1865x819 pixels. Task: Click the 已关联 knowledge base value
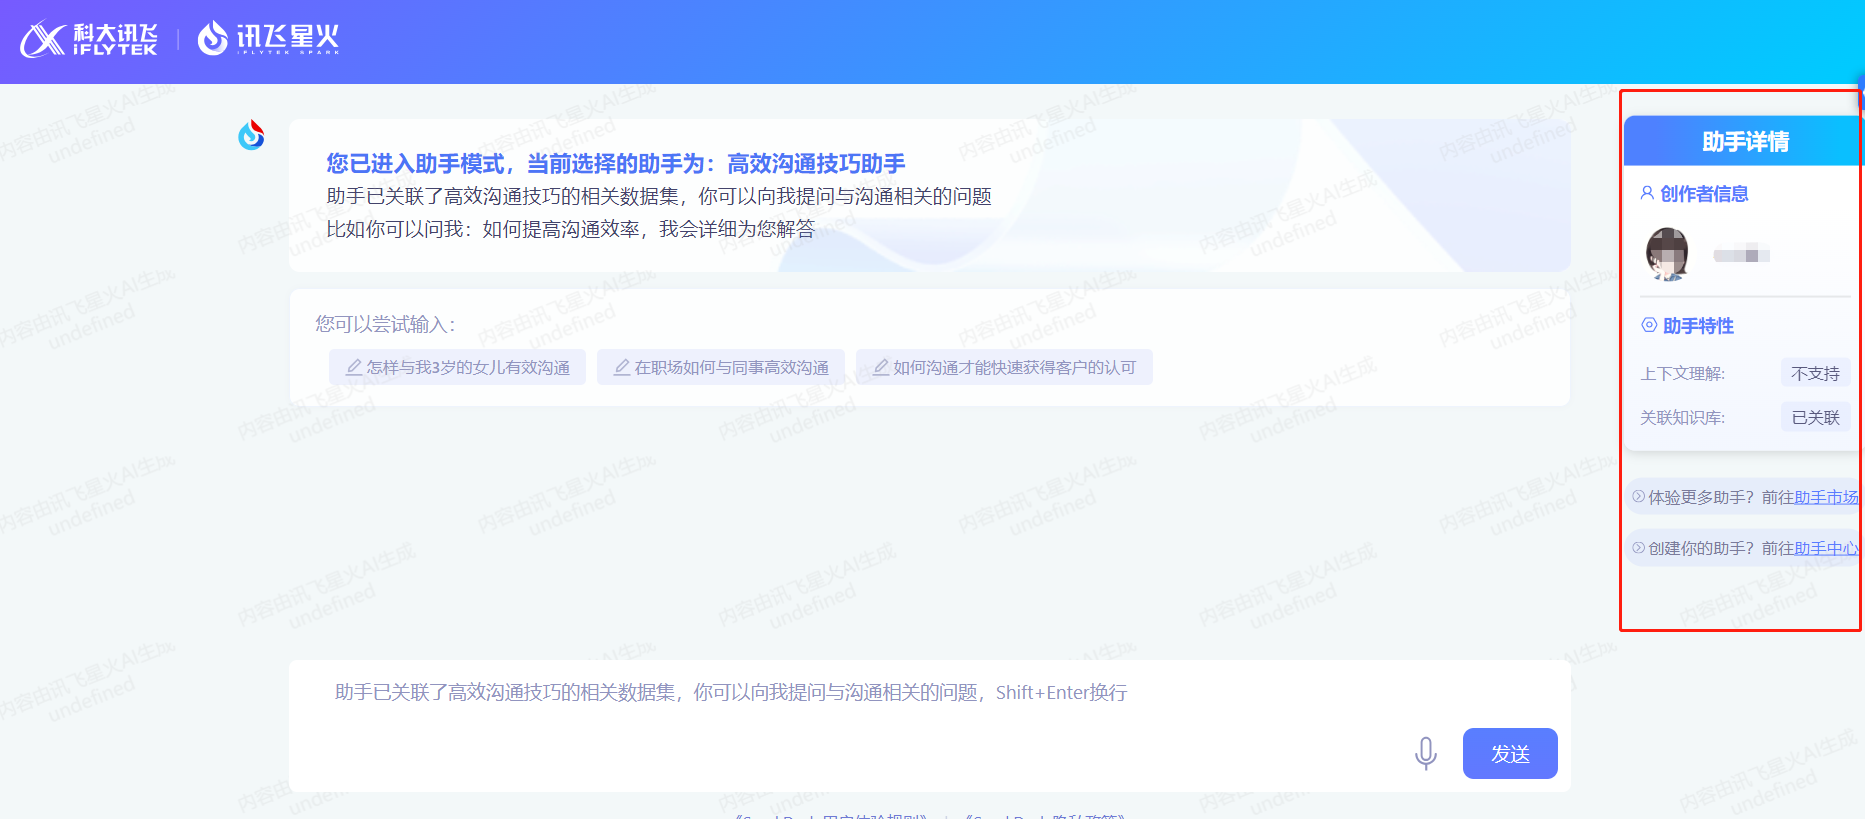(x=1815, y=417)
